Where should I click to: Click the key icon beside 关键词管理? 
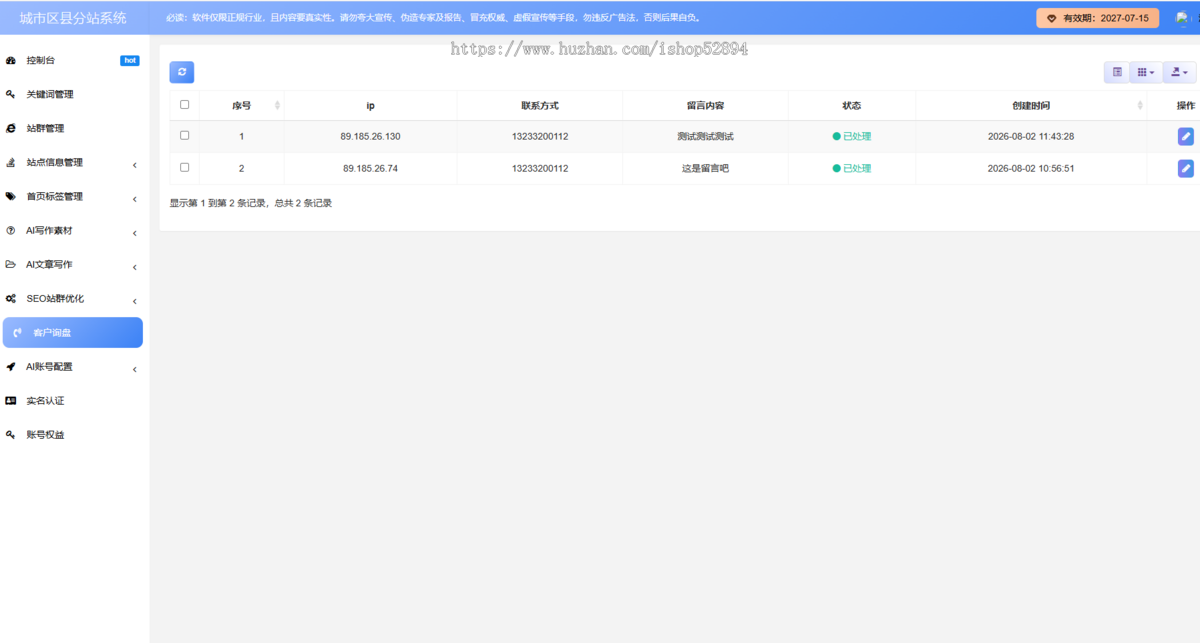(x=11, y=95)
